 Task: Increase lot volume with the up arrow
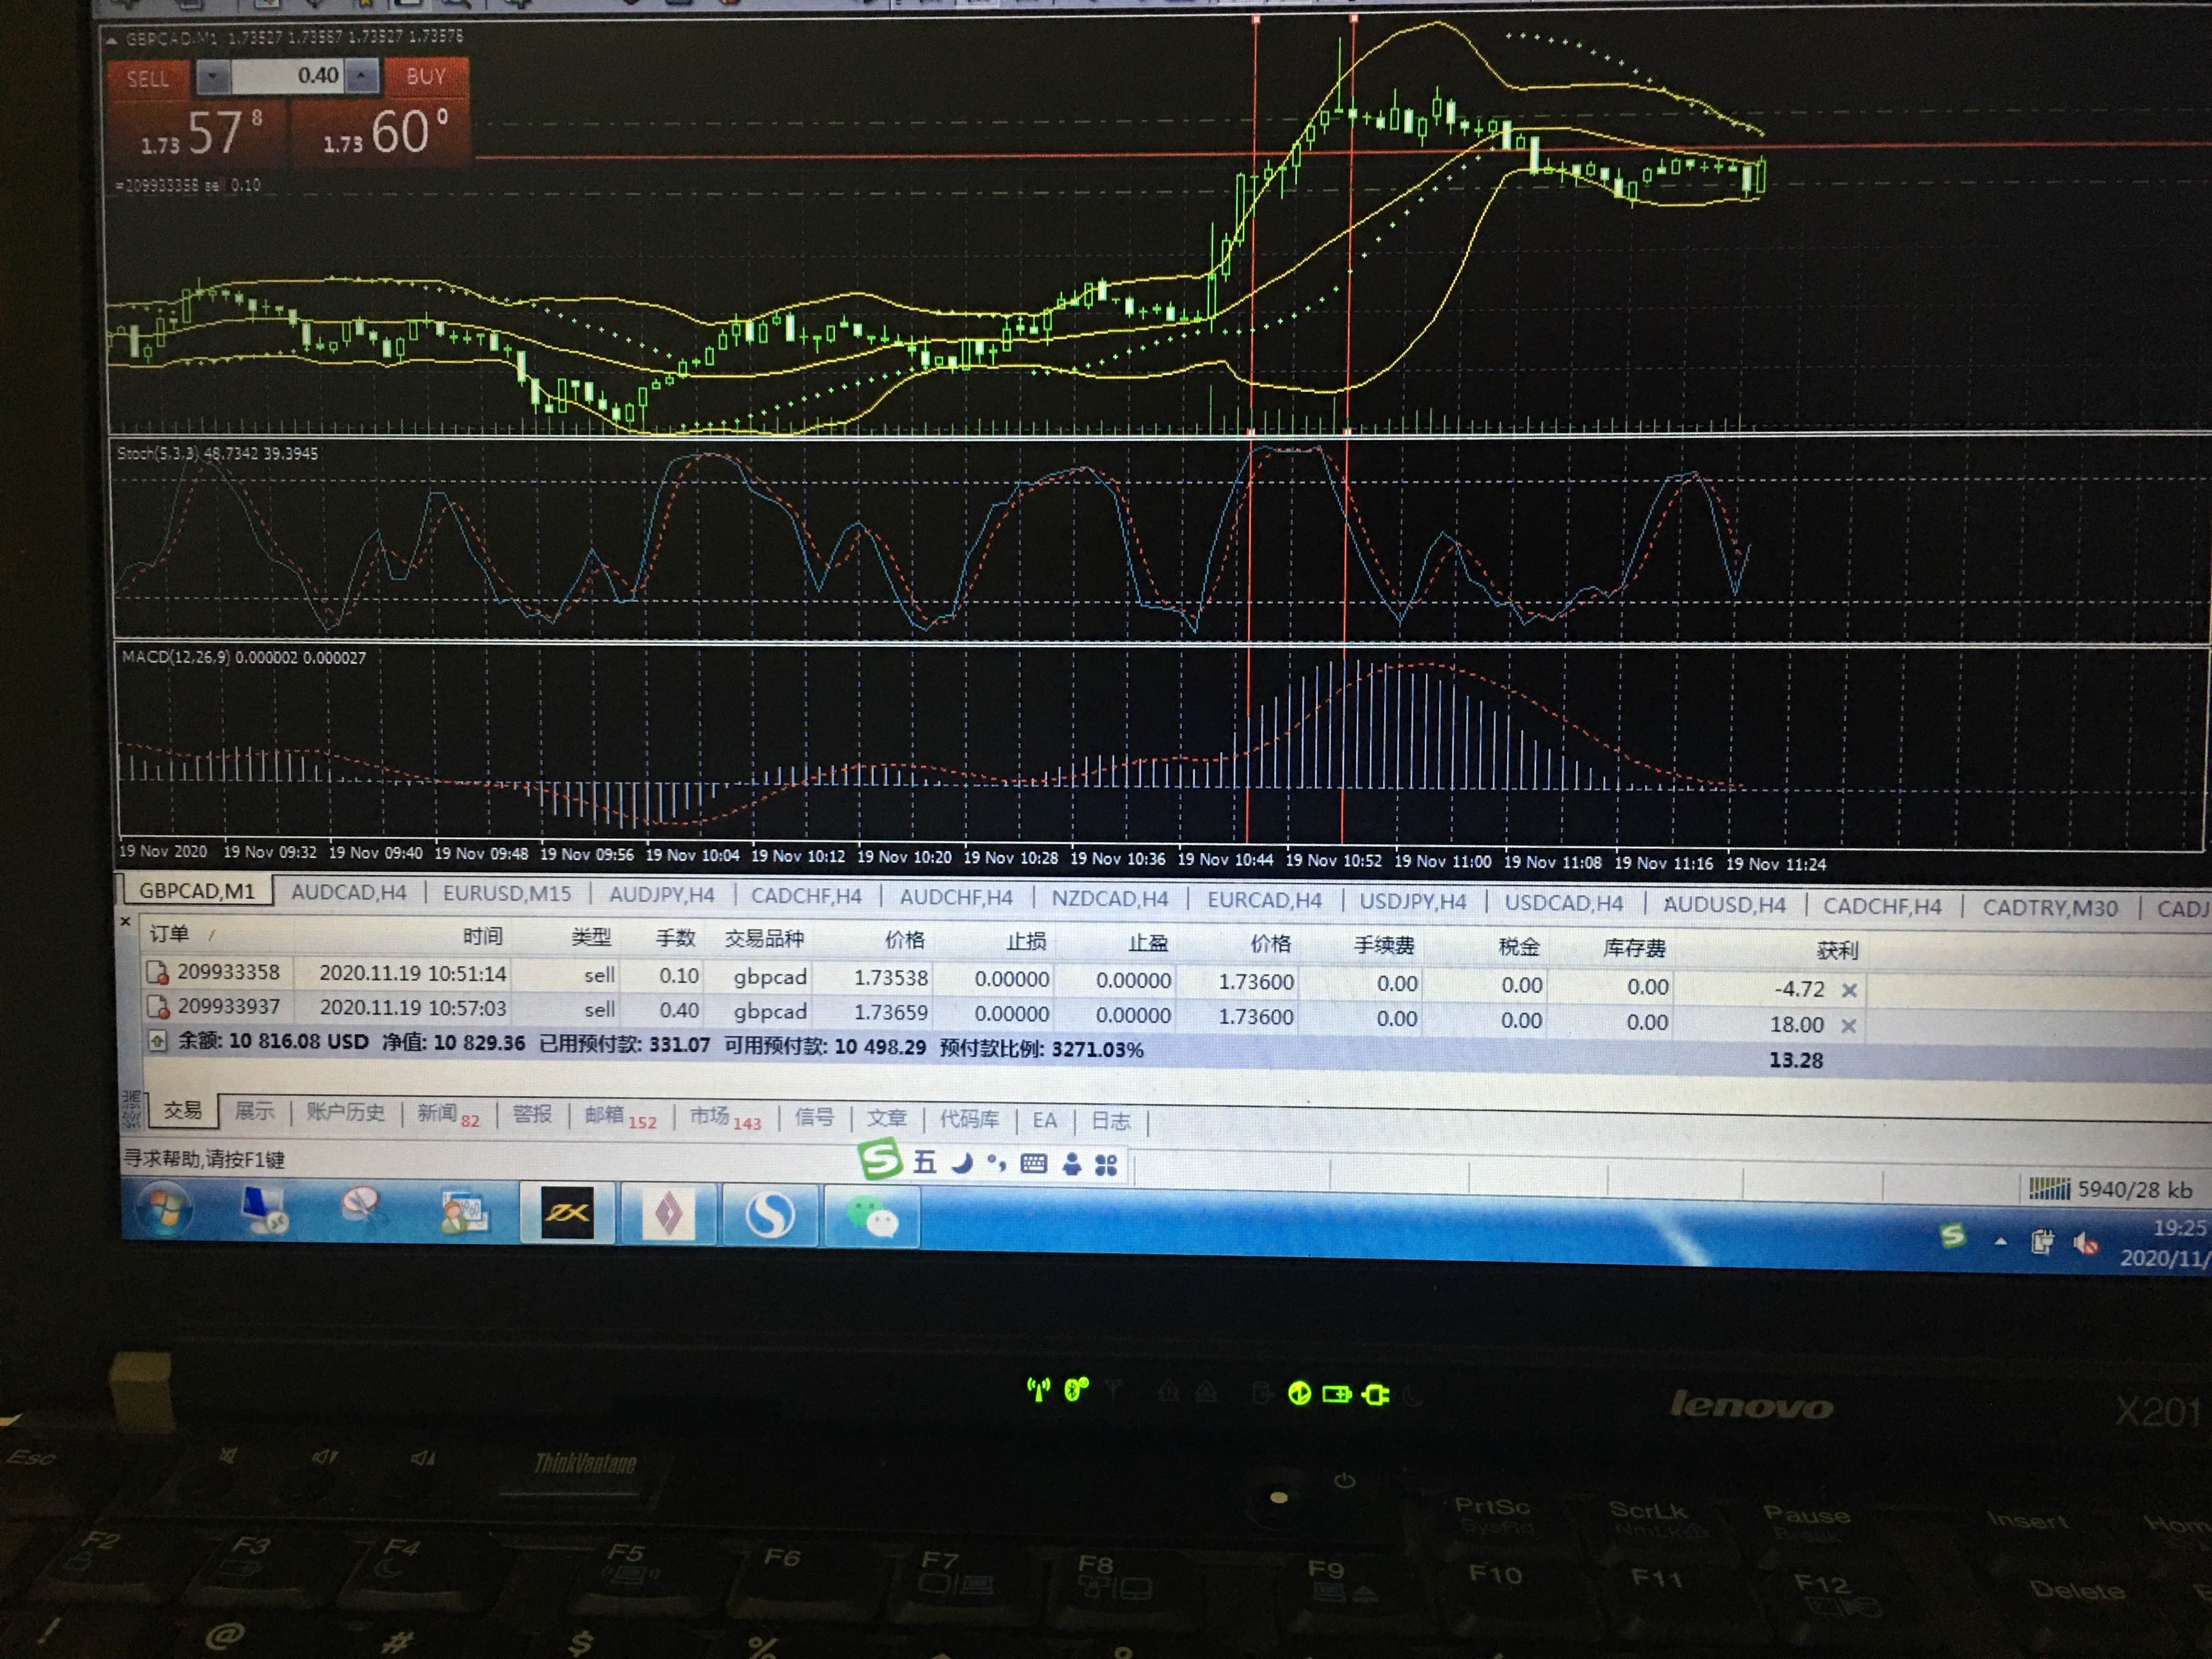362,75
